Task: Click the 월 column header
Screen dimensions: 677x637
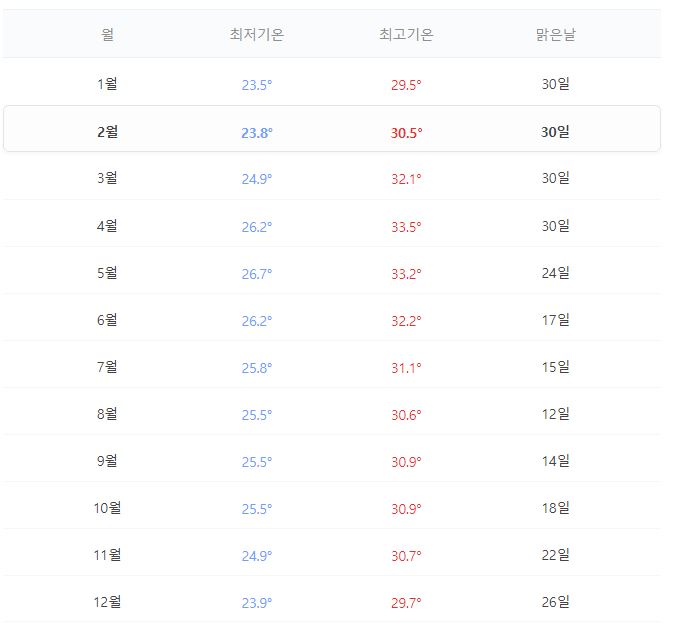Action: coord(108,34)
